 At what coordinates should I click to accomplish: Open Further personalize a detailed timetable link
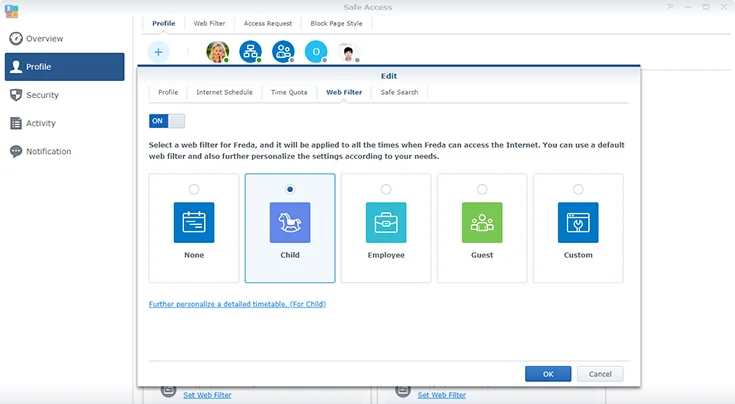tap(237, 304)
